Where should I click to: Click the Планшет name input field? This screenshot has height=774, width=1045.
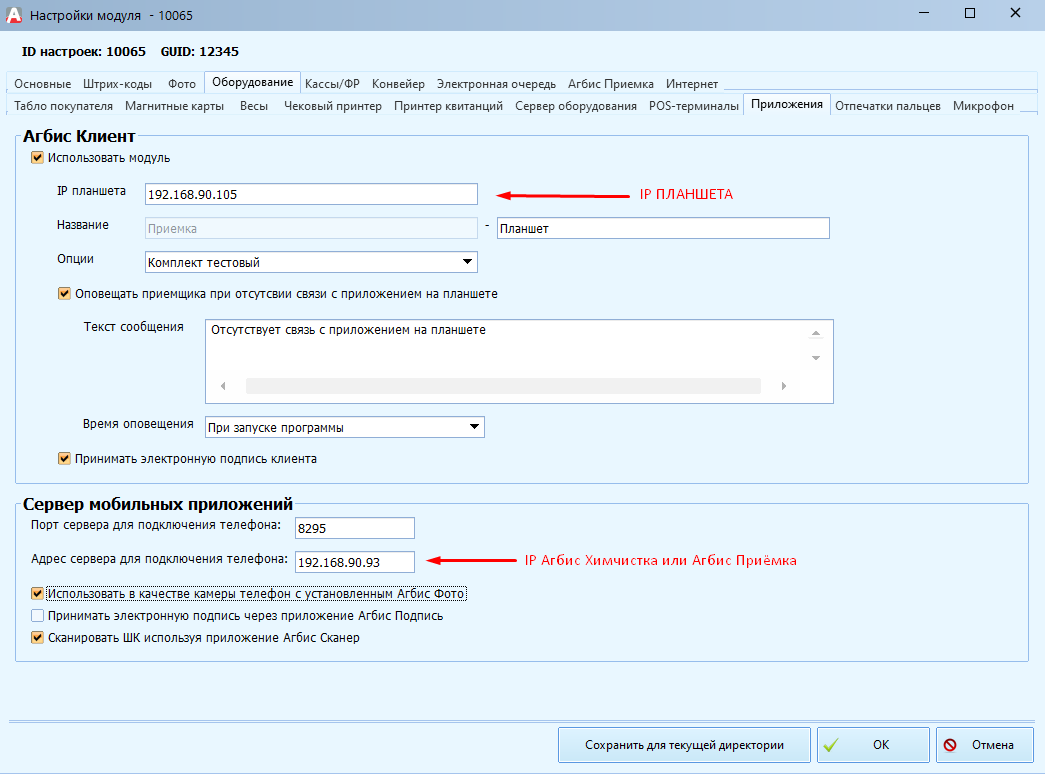click(663, 228)
